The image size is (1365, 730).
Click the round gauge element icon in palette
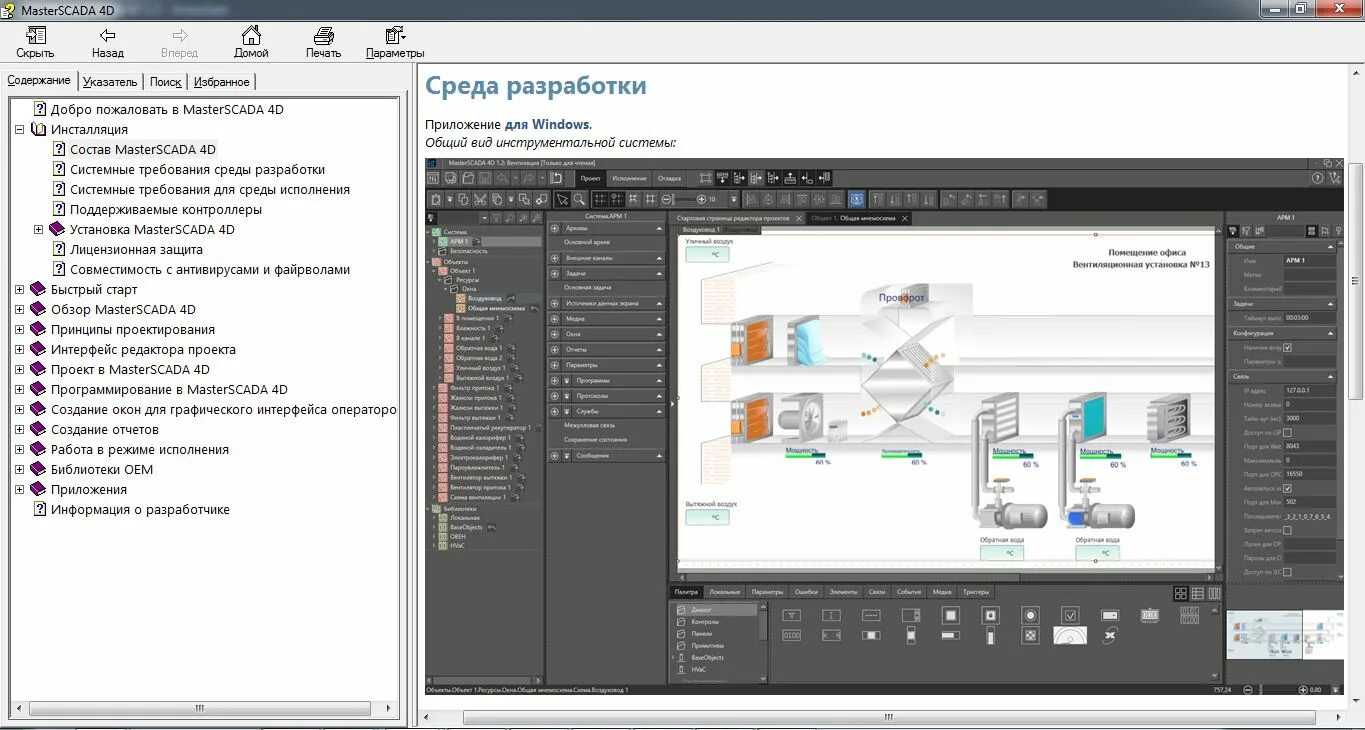coord(1070,635)
